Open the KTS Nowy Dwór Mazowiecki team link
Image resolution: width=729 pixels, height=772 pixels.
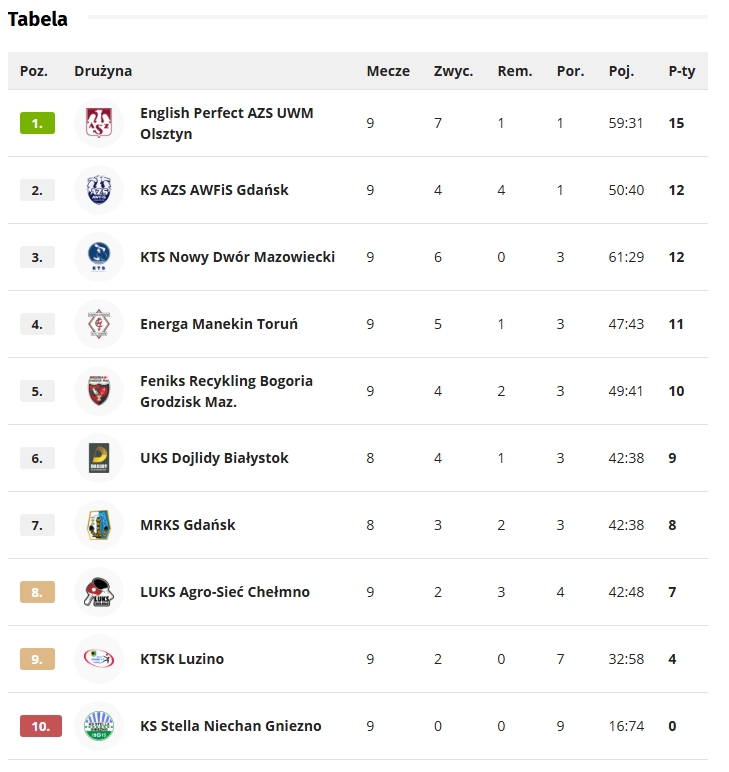pyautogui.click(x=237, y=257)
